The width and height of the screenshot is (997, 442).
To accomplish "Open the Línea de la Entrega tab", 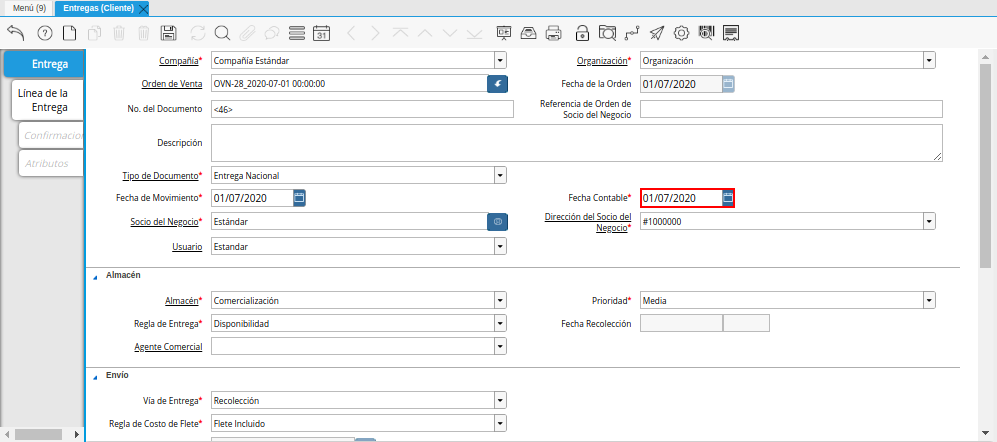I will coord(43,100).
